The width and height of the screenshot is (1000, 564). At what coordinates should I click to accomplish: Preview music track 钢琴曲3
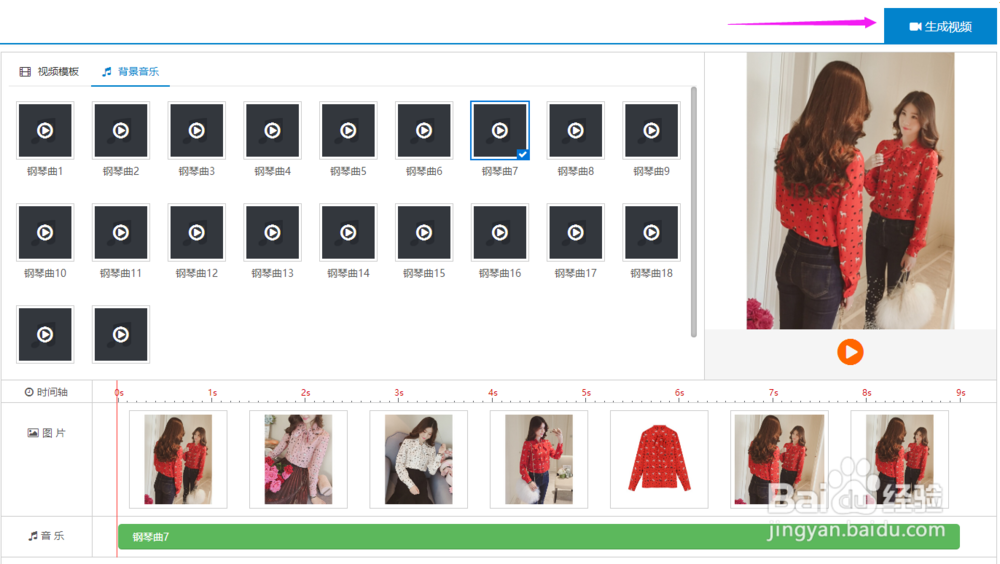point(196,130)
